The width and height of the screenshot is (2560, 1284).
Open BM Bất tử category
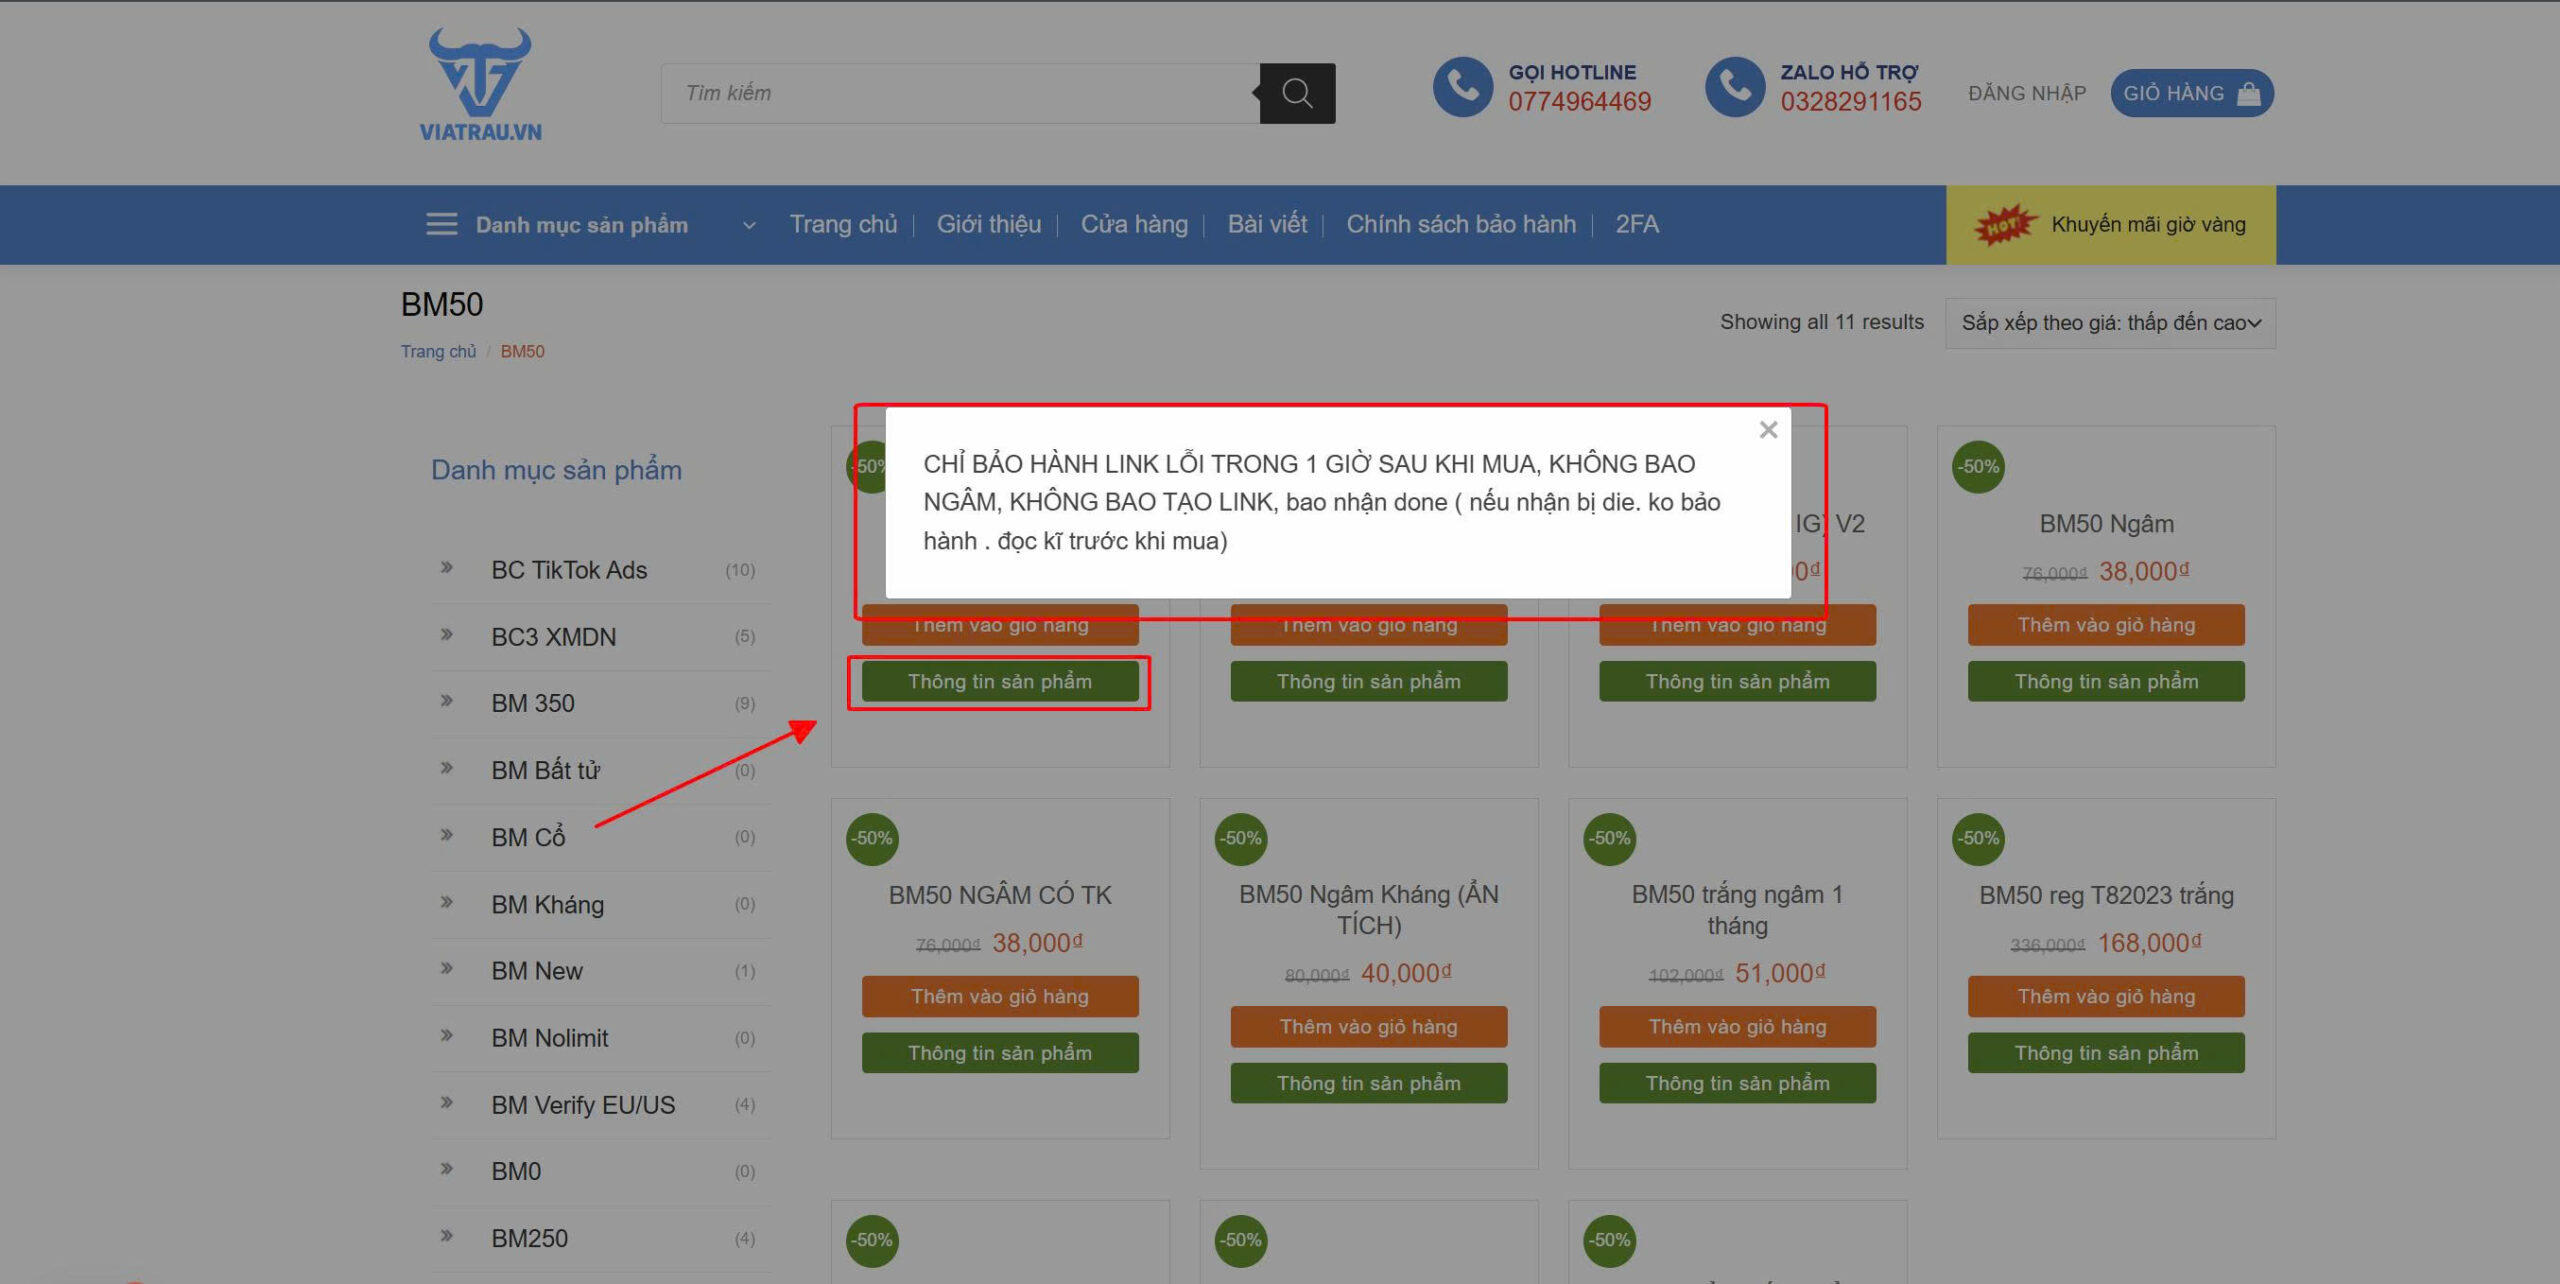click(545, 770)
